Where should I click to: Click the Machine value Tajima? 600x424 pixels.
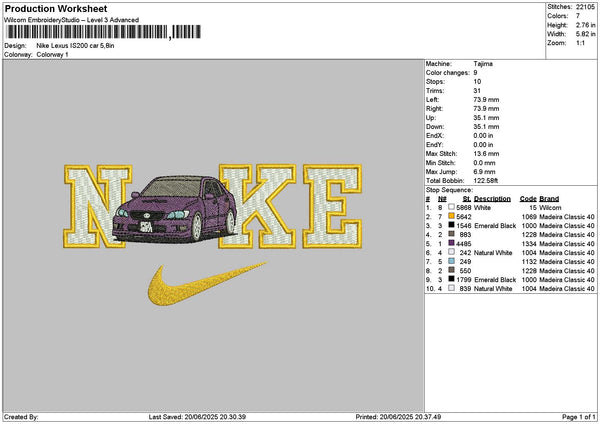pyautogui.click(x=483, y=64)
